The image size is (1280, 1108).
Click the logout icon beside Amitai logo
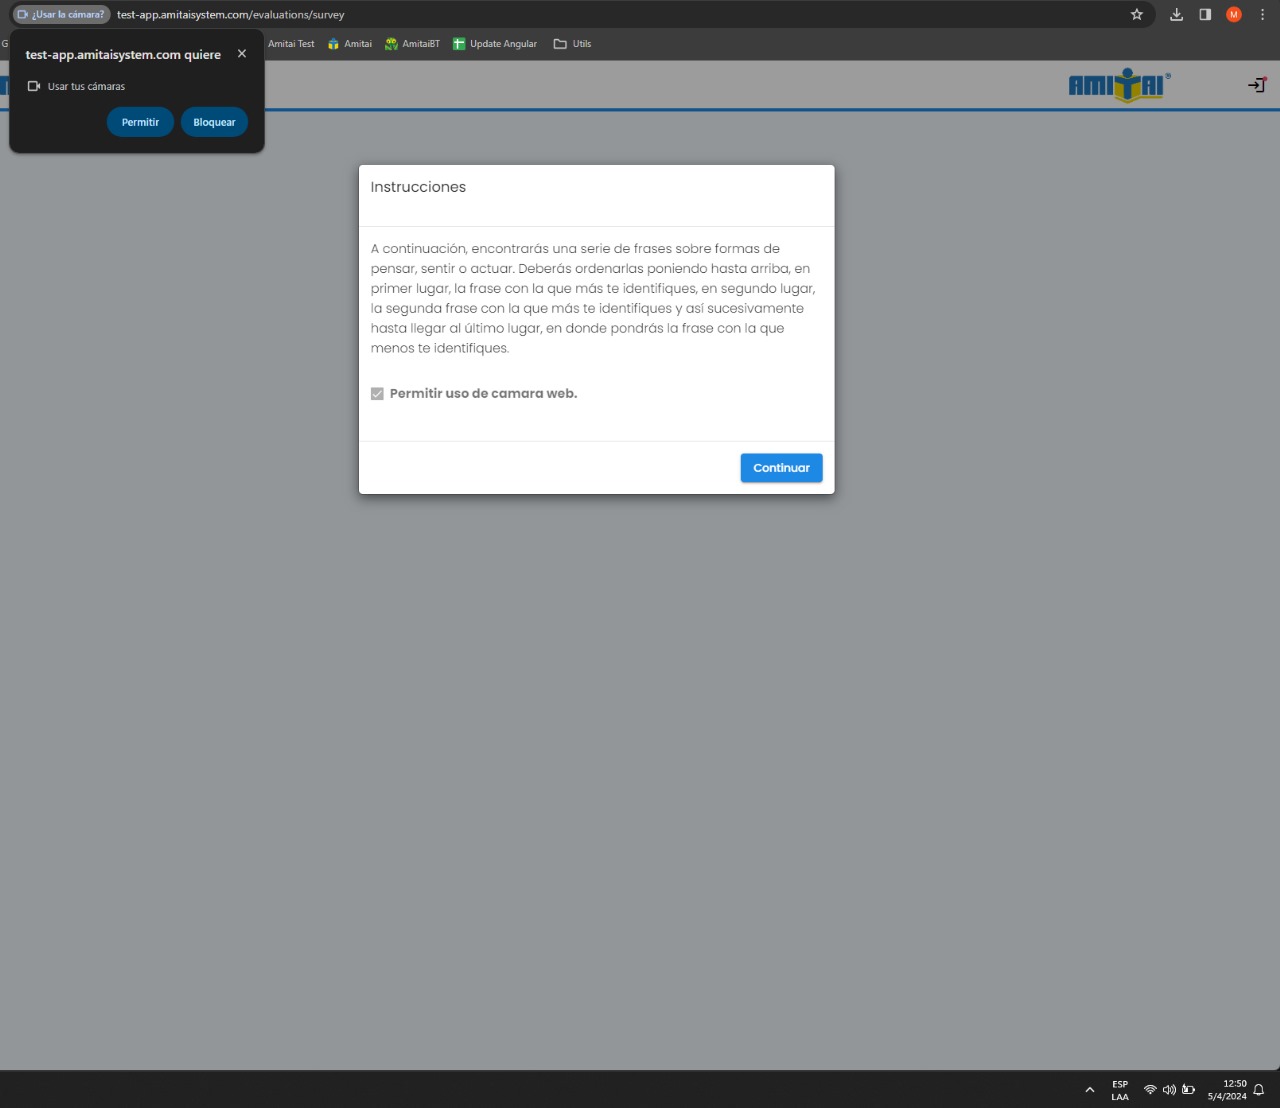(x=1257, y=85)
